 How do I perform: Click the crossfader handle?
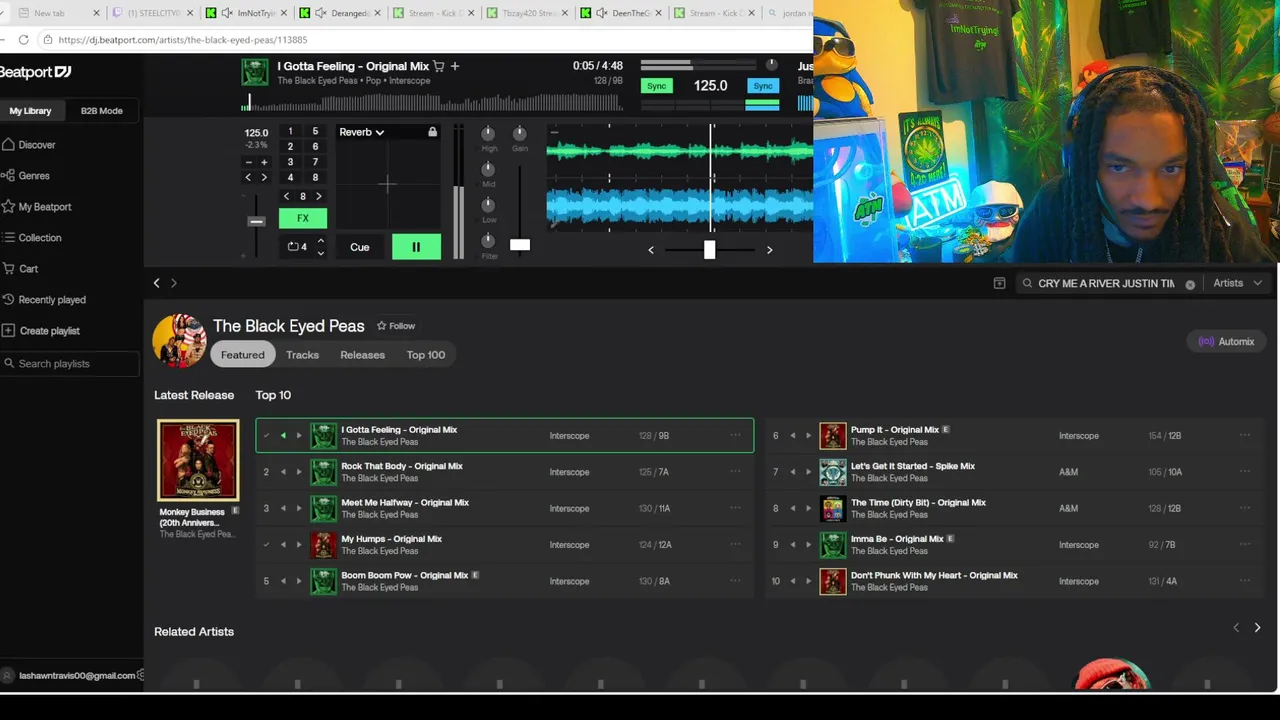click(x=709, y=249)
